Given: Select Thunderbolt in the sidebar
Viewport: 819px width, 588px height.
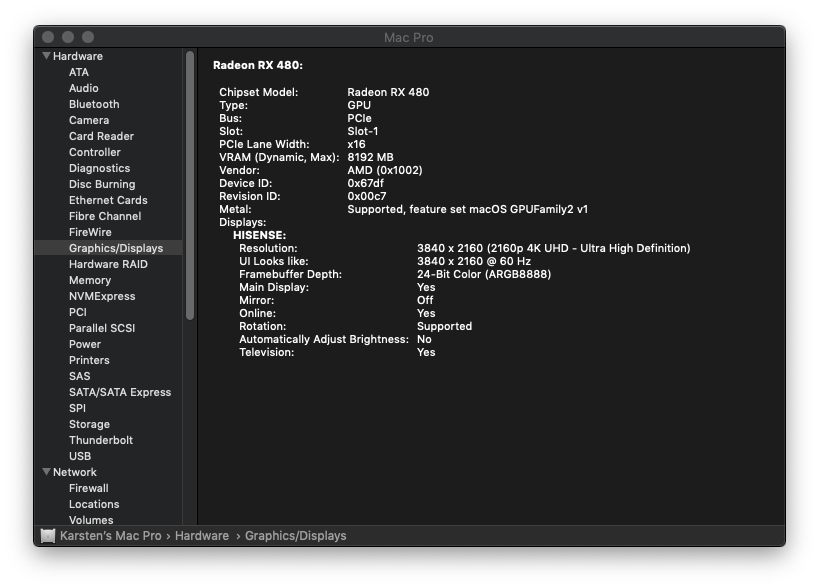Looking at the screenshot, I should tap(101, 440).
